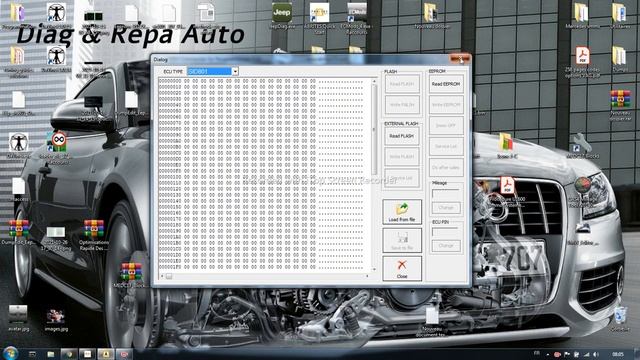The width and height of the screenshot is (640, 360).
Task: Click the volume icon in system tray
Action: coord(596,354)
